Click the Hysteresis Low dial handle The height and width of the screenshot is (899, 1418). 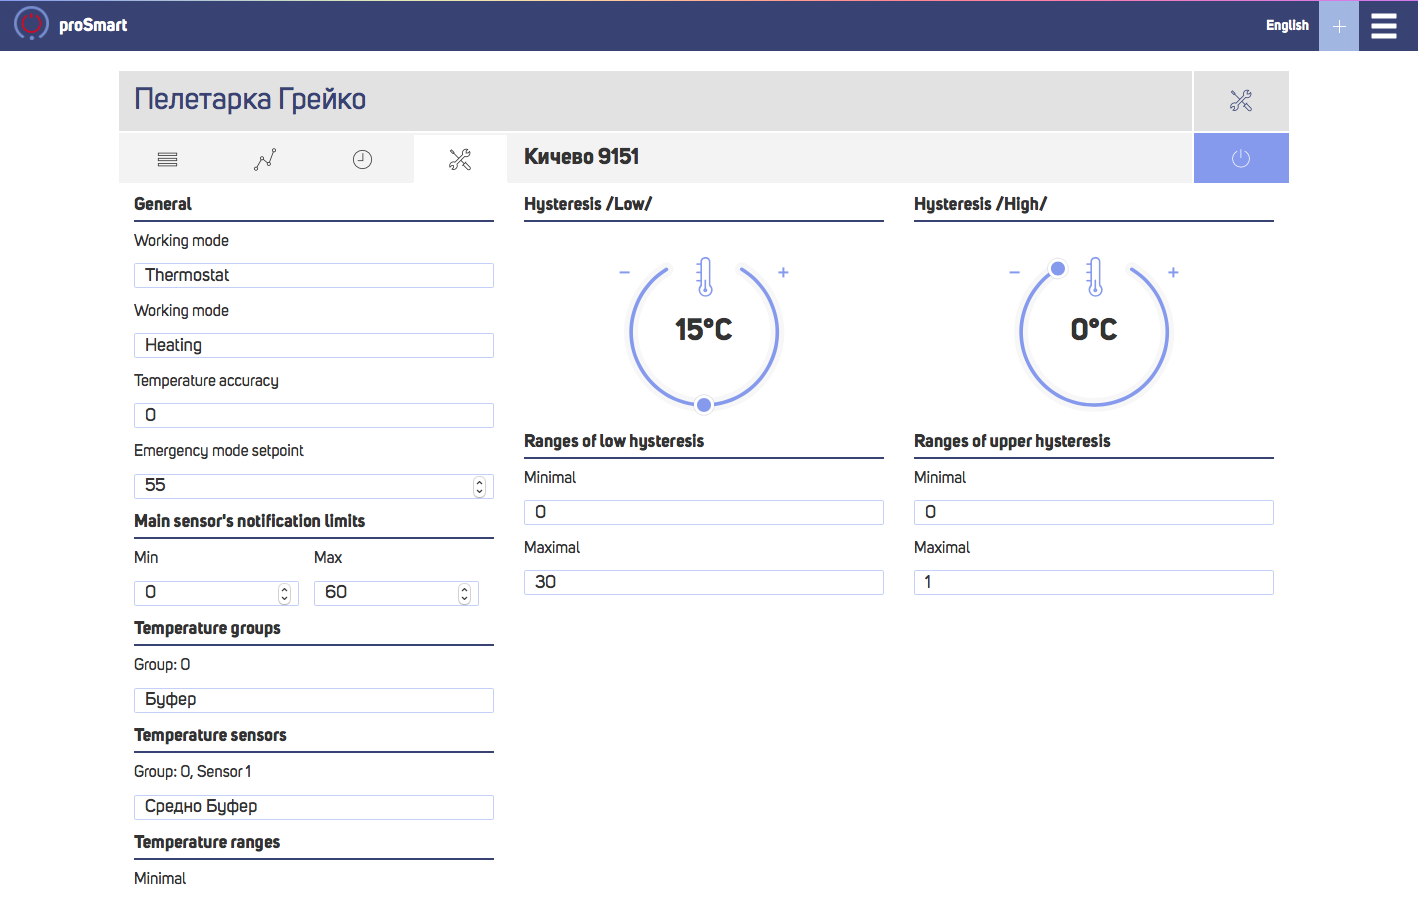pos(704,405)
